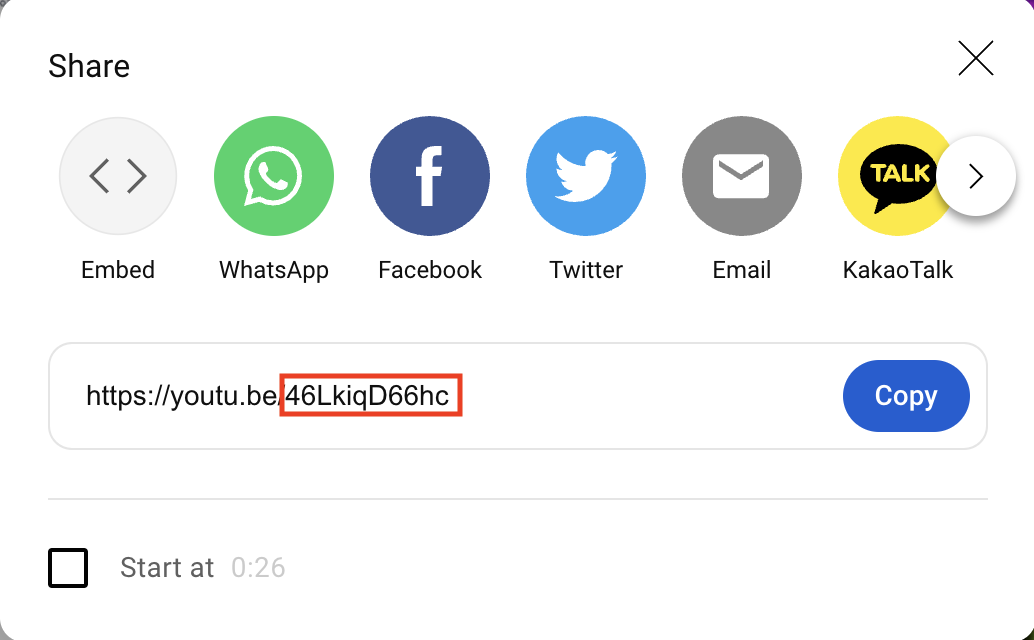Click the Email label below envelope
The height and width of the screenshot is (640, 1034).
[x=742, y=270]
